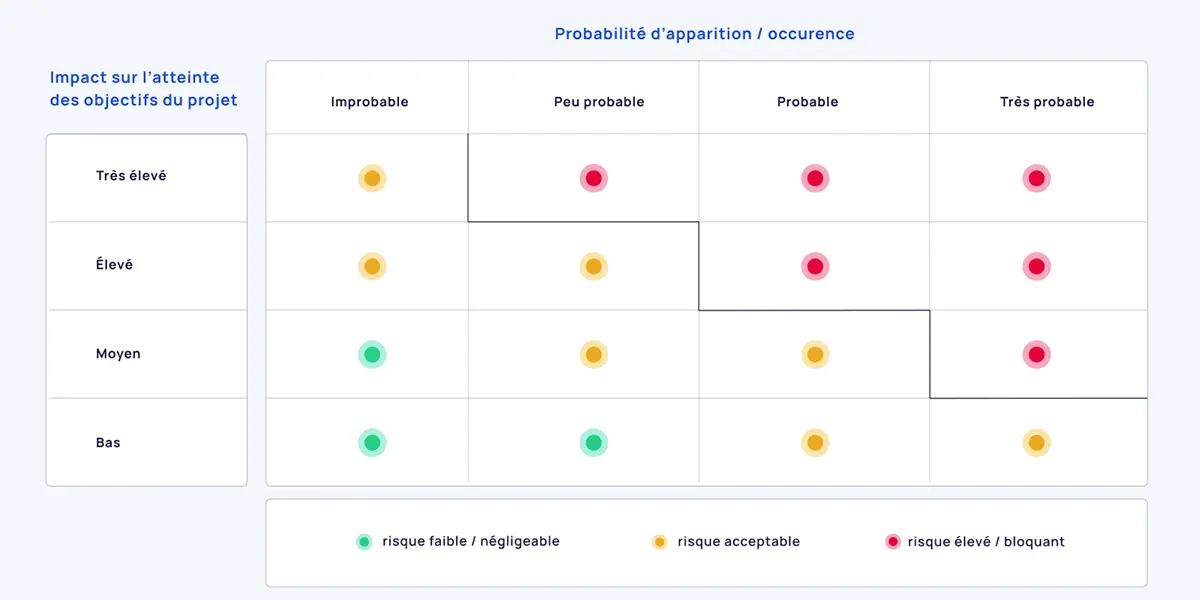Select the red dot at Moyen / Très probable

pos(1036,354)
